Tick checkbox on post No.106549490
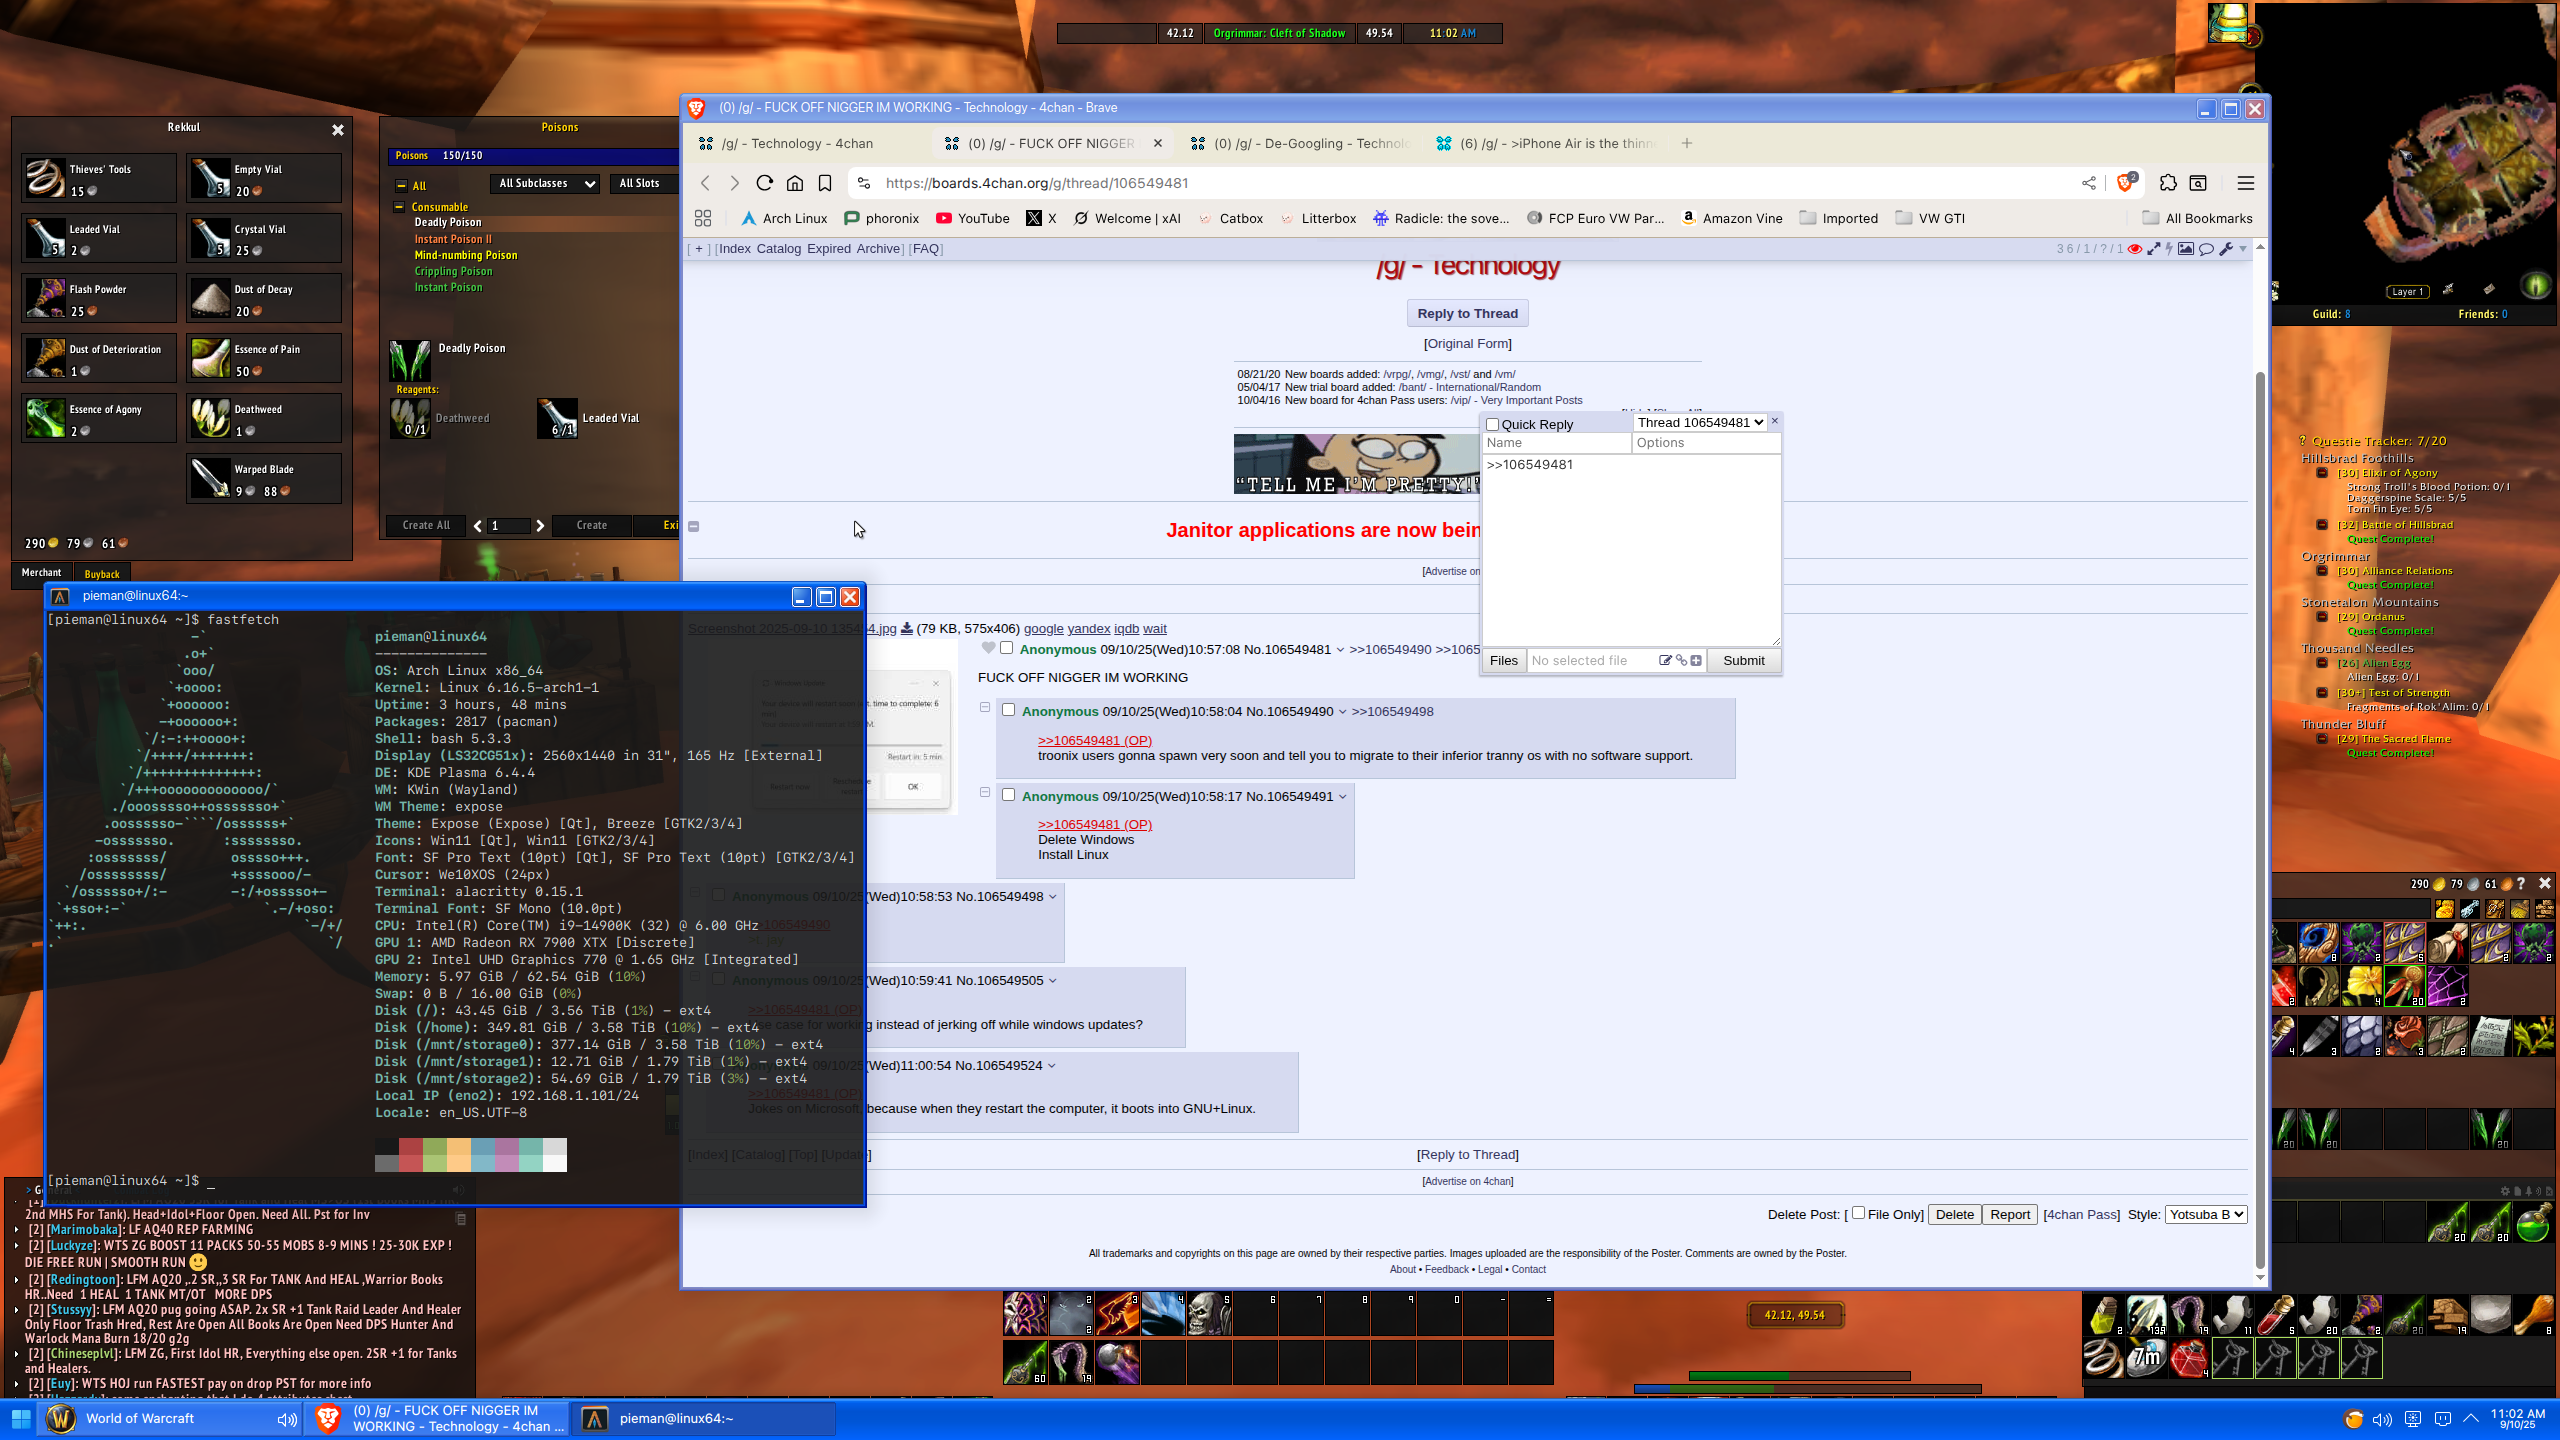The height and width of the screenshot is (1440, 2560). click(x=1008, y=710)
